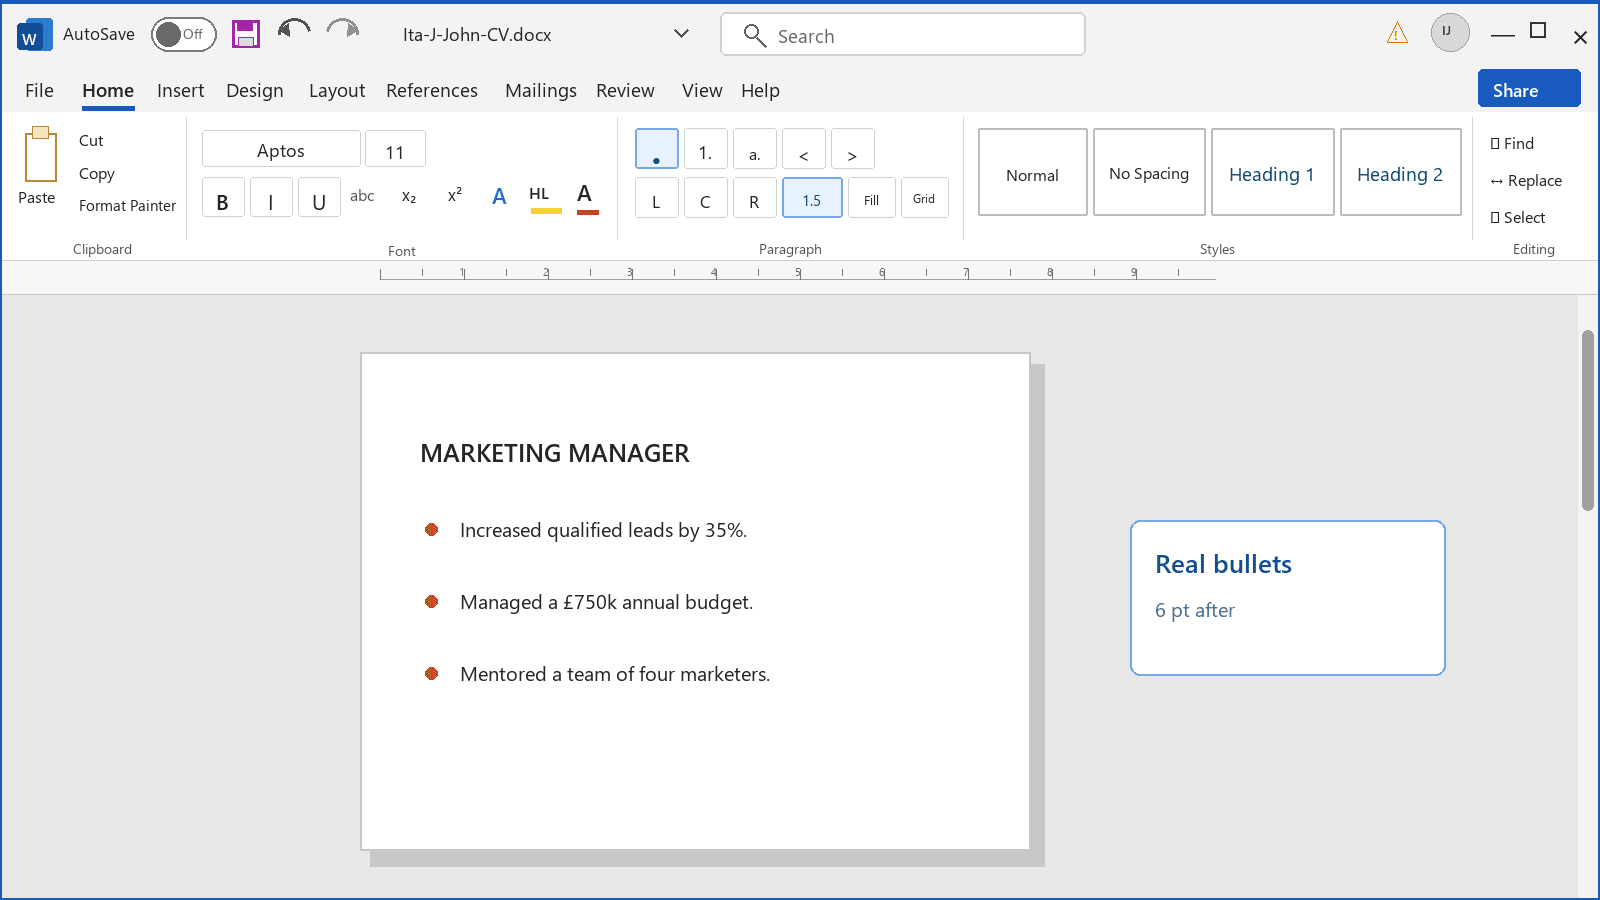This screenshot has width=1600, height=900.
Task: Apply subscript formatting
Action: click(x=409, y=197)
